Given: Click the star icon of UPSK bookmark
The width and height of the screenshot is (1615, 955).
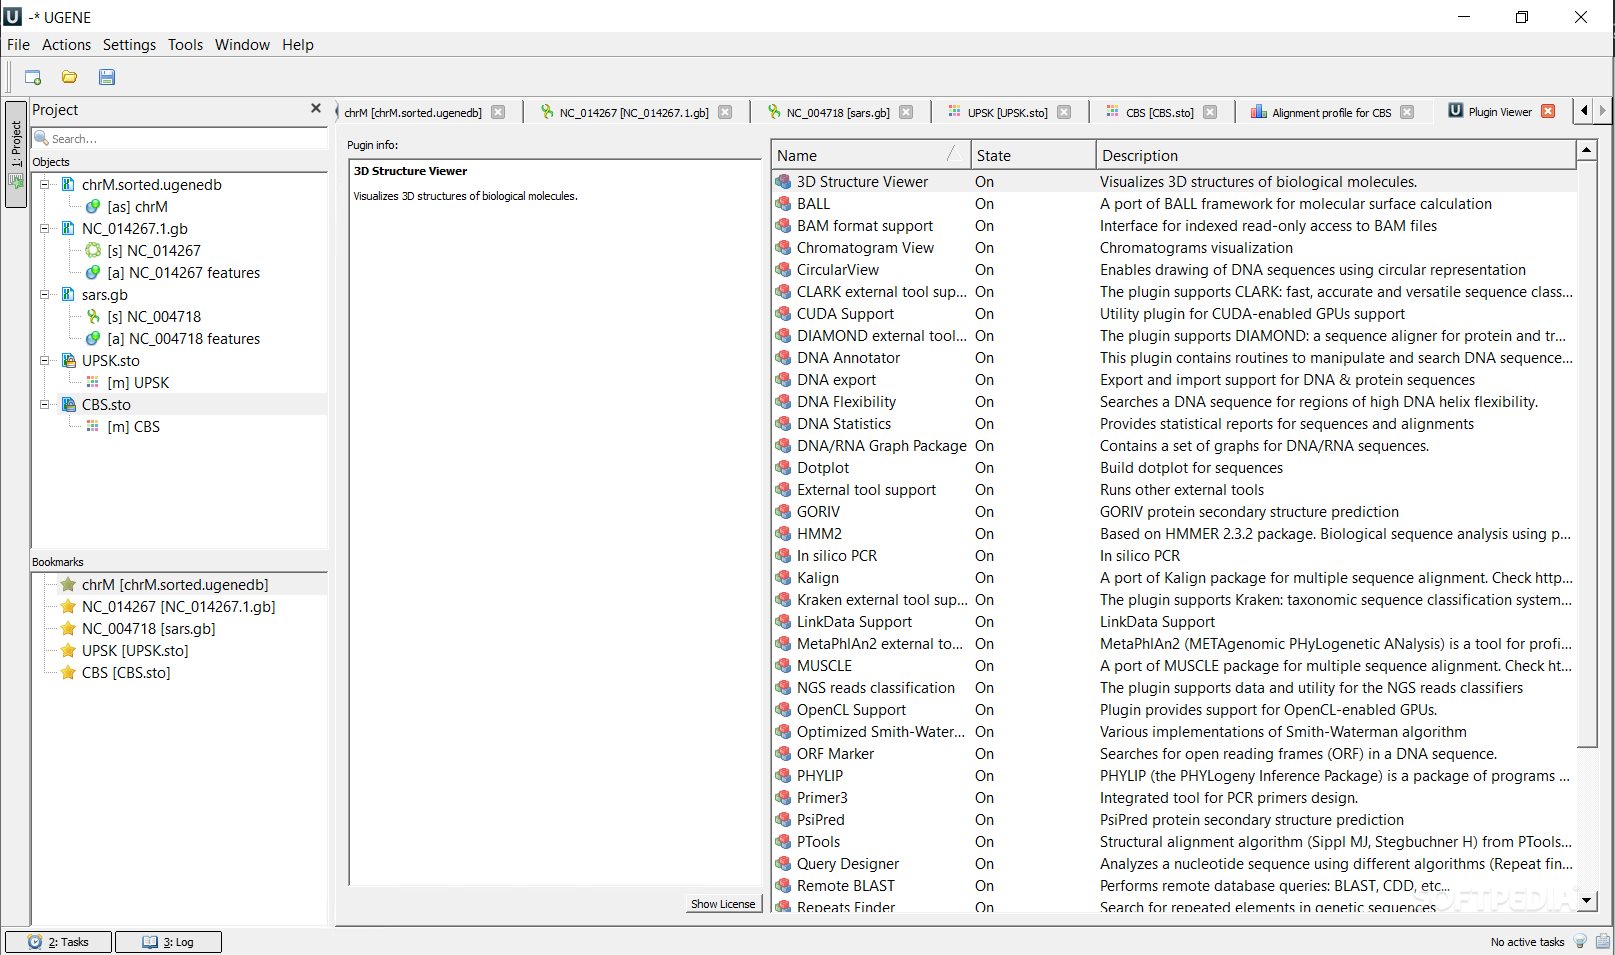Looking at the screenshot, I should (68, 650).
